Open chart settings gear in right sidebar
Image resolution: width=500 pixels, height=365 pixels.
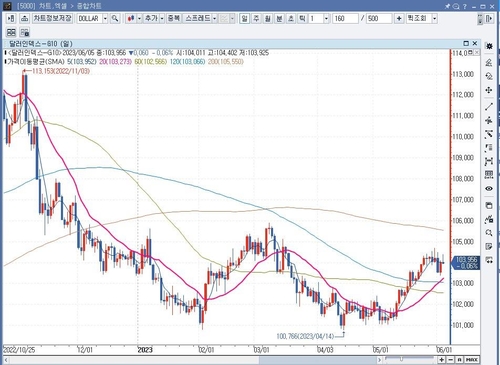tap(489, 46)
